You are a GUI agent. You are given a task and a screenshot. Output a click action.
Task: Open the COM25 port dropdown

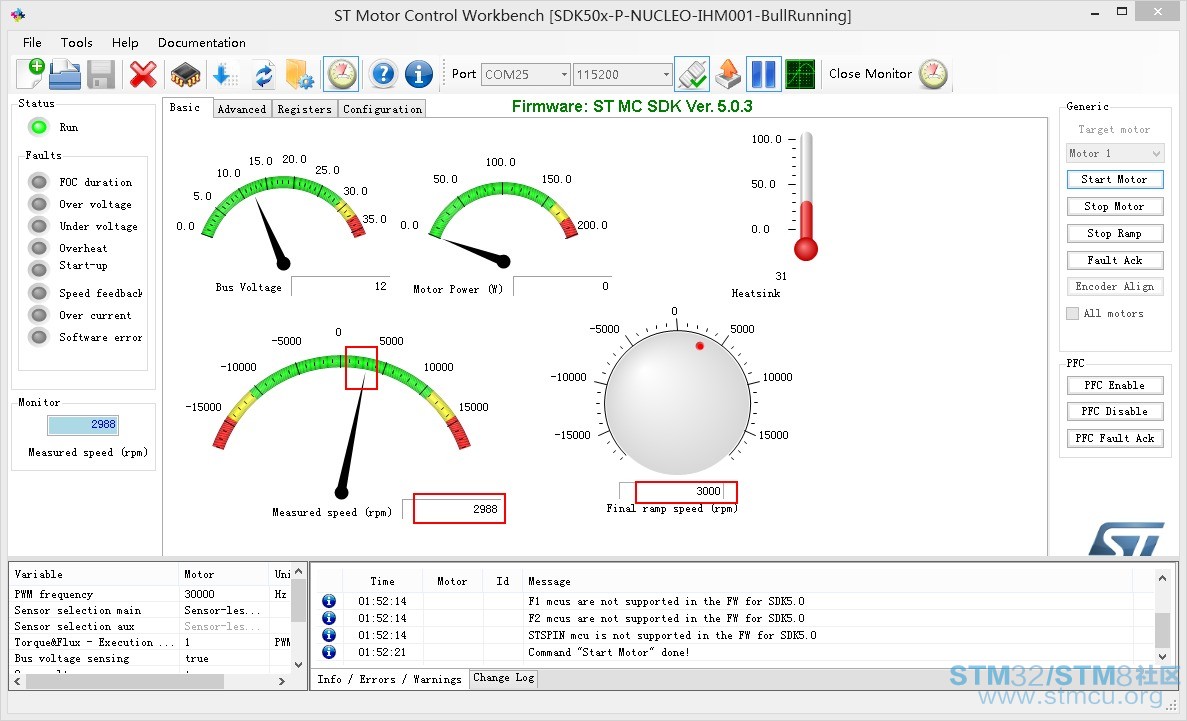525,74
